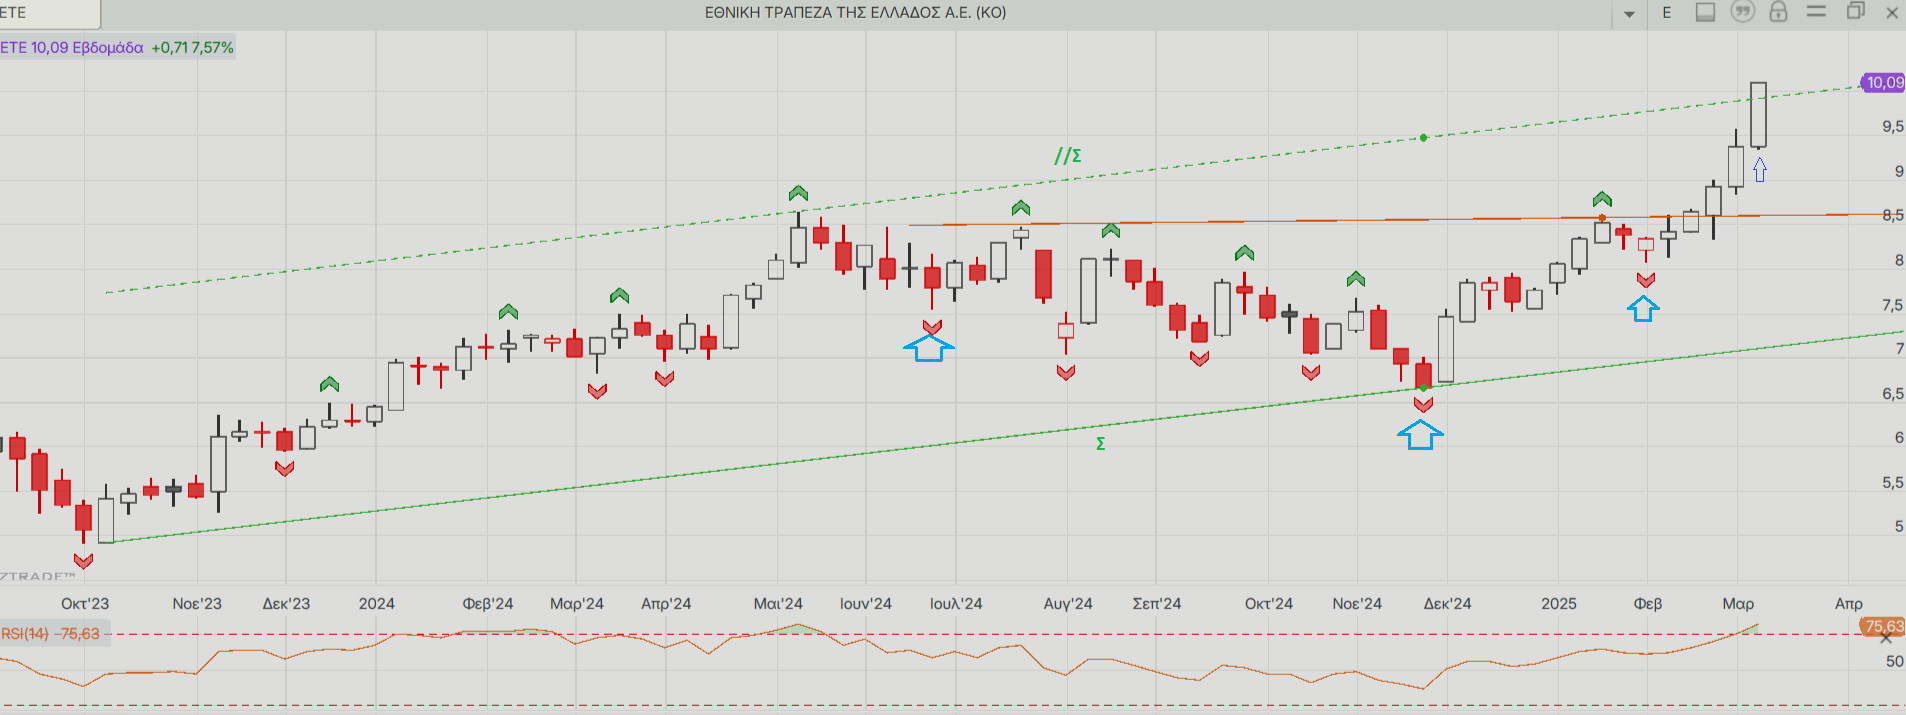Viewport: 1906px width, 715px height.
Task: Select the green anchor dot on dashed channel line
Action: point(1423,137)
